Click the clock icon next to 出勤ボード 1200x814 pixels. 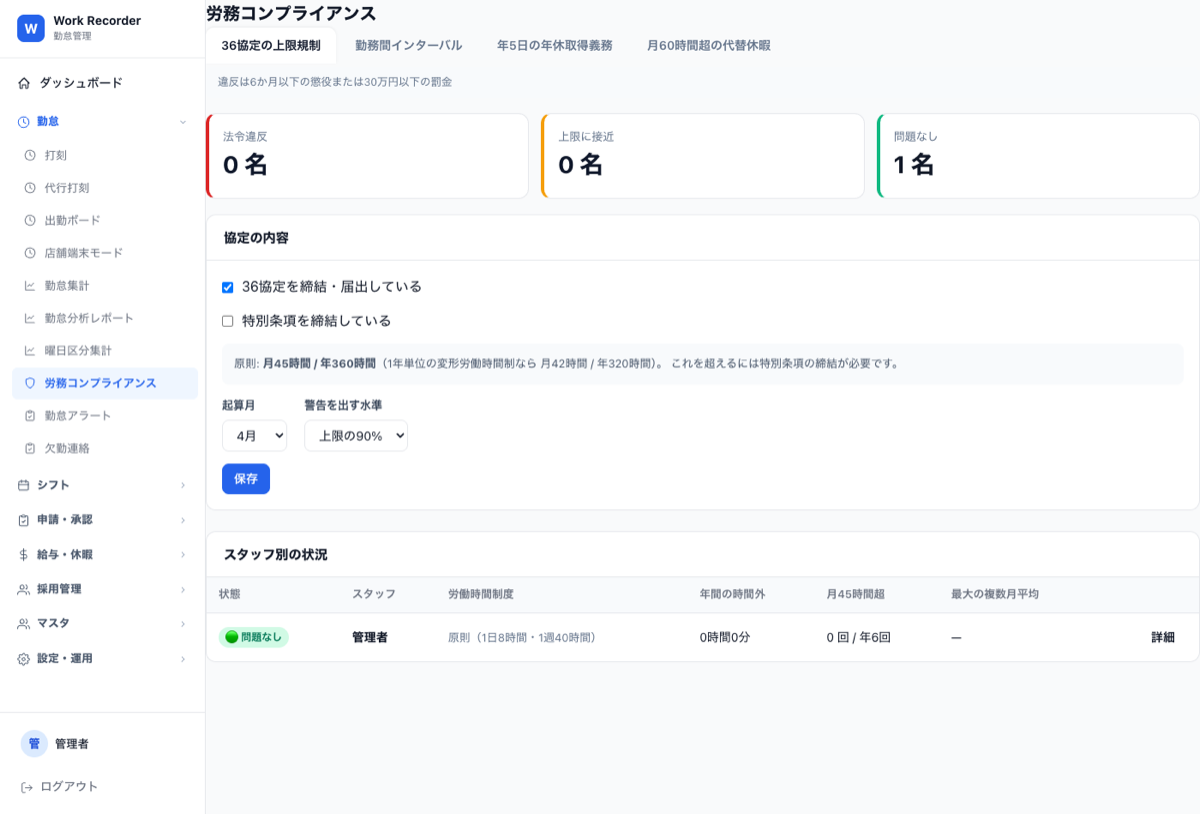pos(30,220)
